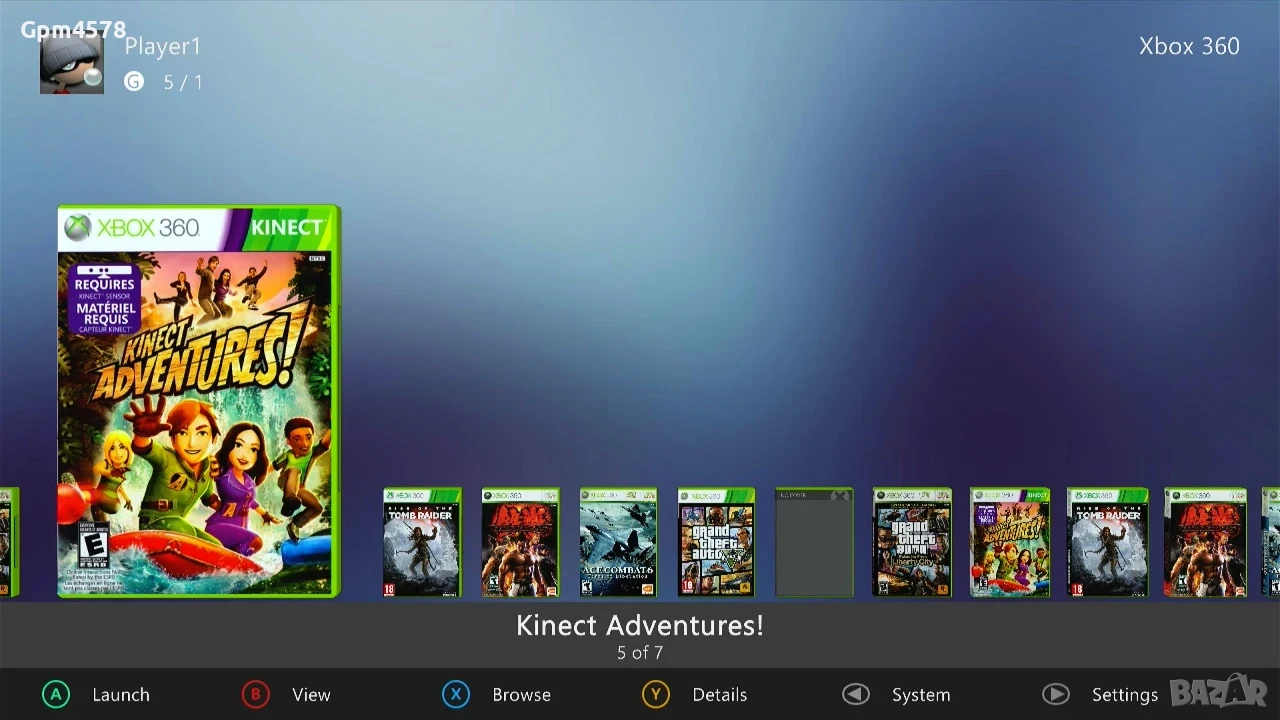Select the Browse label
1280x720 pixels.
coord(521,695)
